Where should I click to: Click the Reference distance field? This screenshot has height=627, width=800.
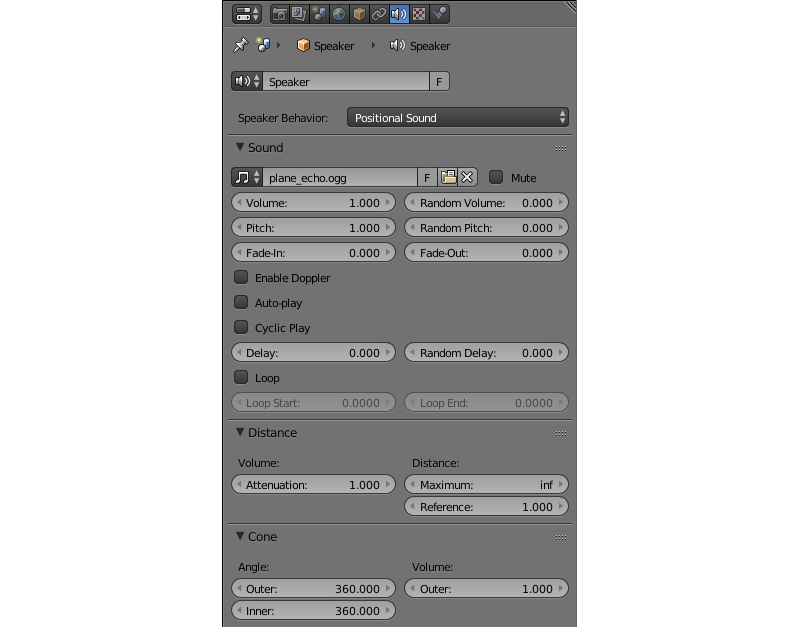click(x=486, y=507)
